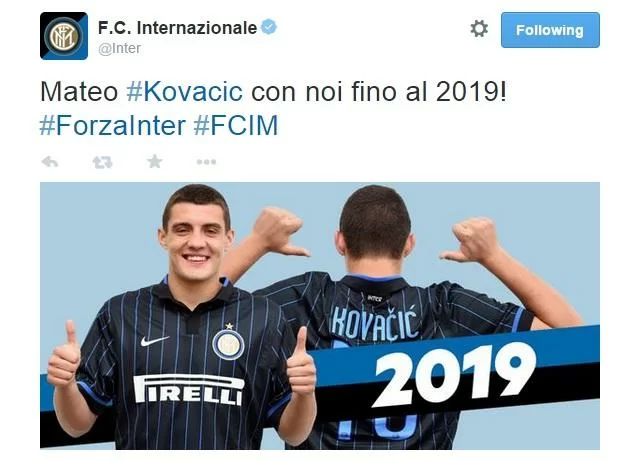The height and width of the screenshot is (462, 639).
Task: Toggle the Following button
Action: [550, 30]
